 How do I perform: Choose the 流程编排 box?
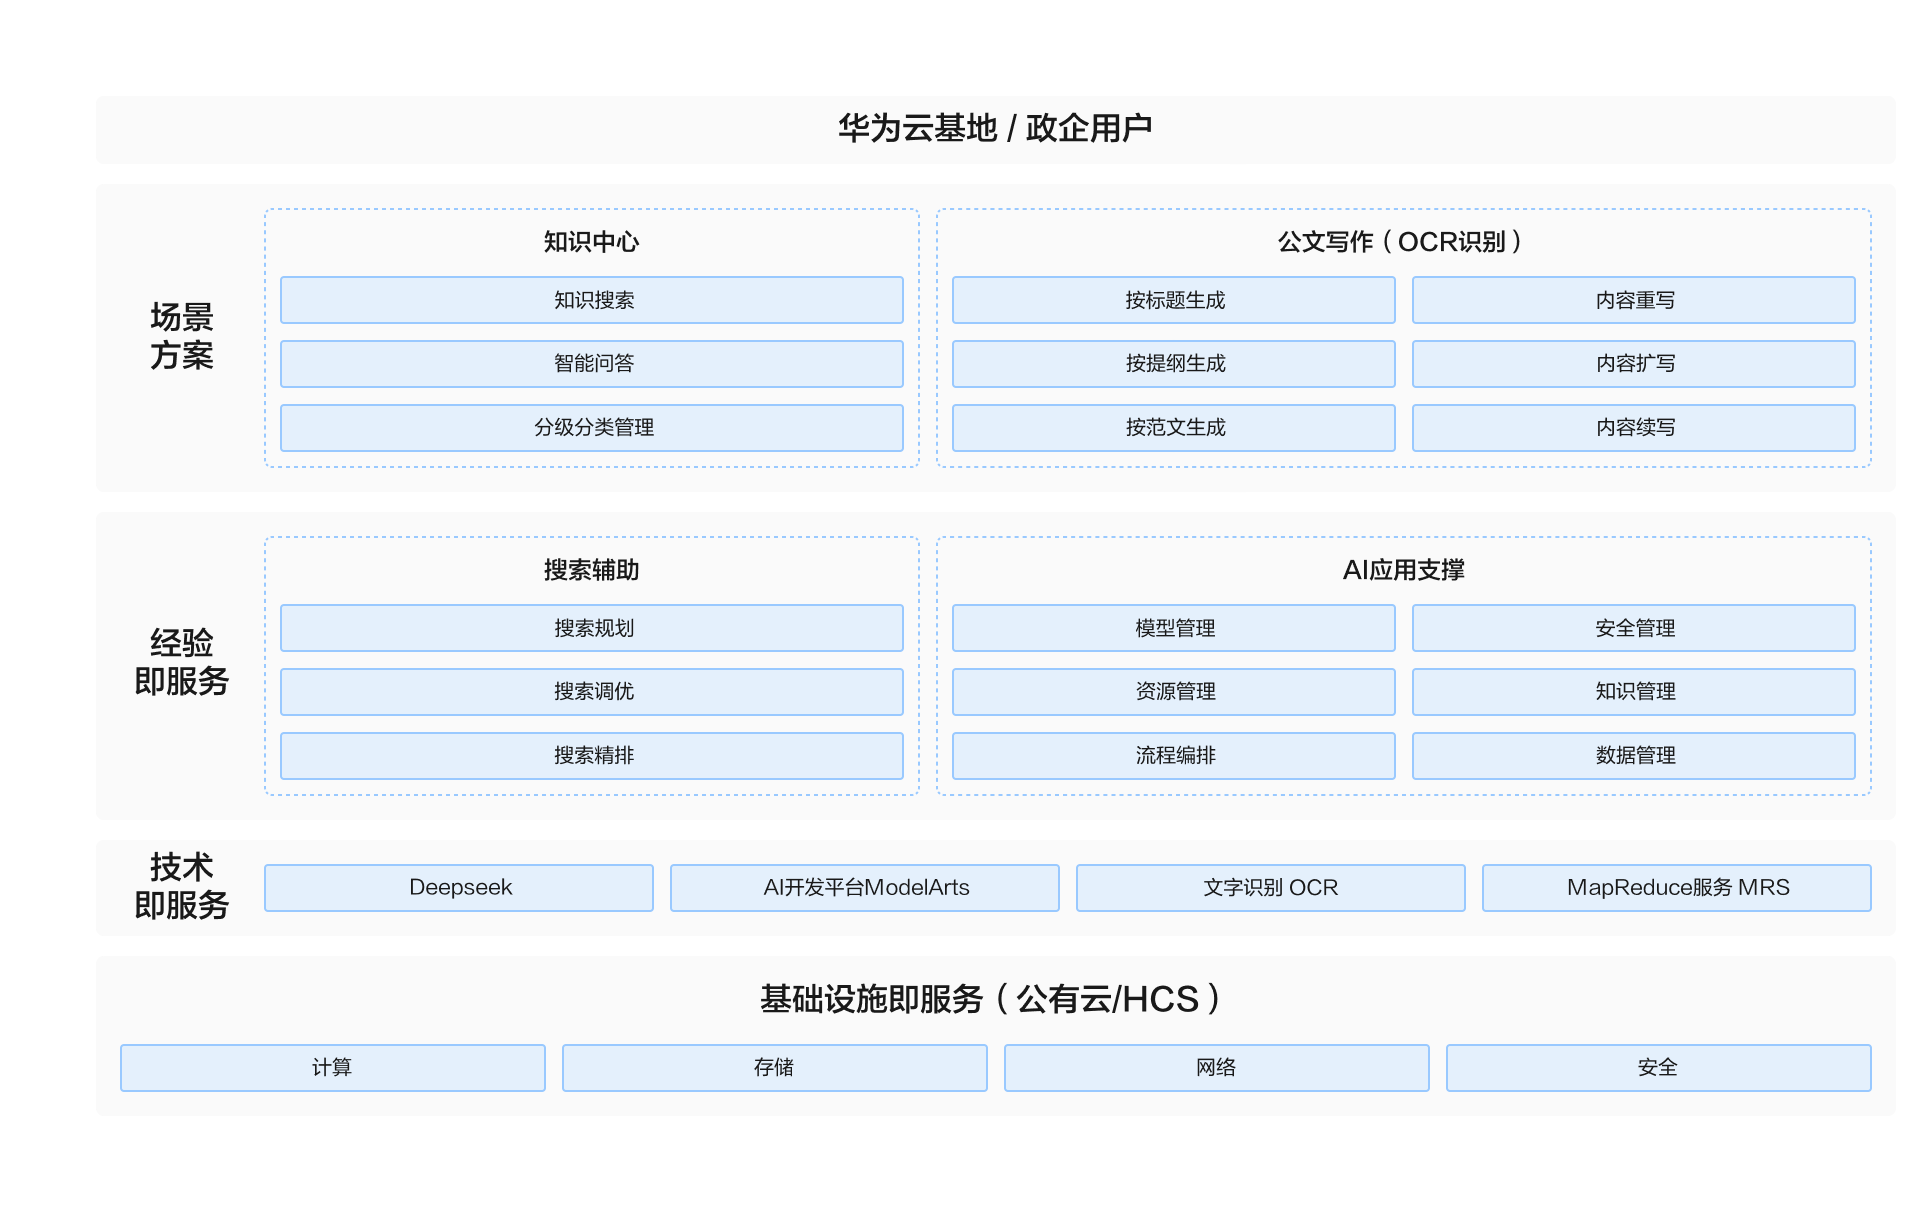(1173, 756)
